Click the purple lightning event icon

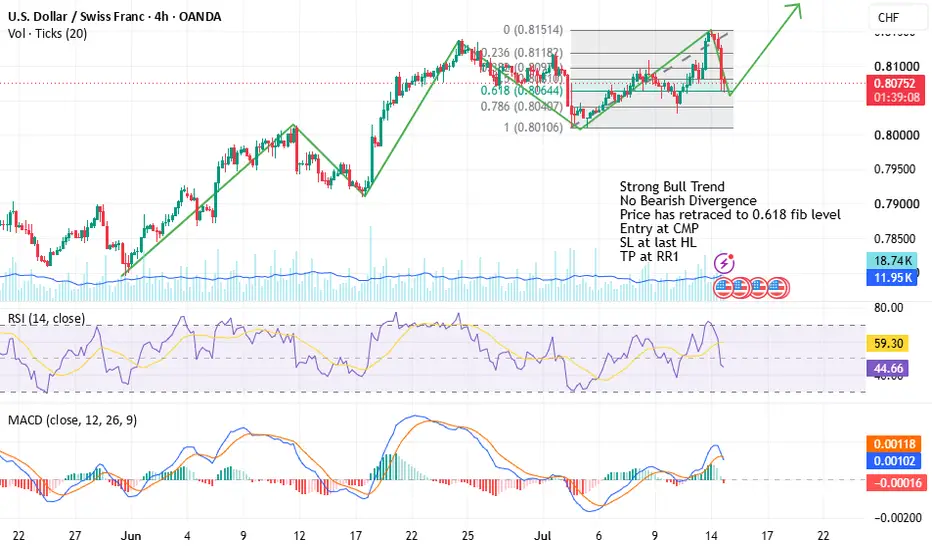click(x=724, y=262)
